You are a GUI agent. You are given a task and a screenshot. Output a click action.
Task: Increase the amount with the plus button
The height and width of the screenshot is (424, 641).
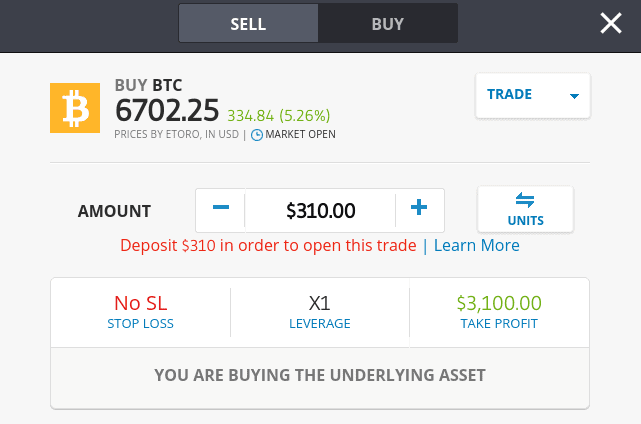click(419, 210)
